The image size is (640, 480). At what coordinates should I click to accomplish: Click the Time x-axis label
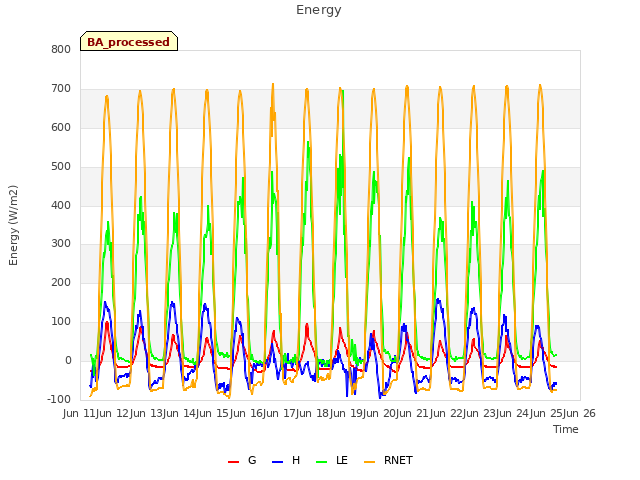(566, 429)
